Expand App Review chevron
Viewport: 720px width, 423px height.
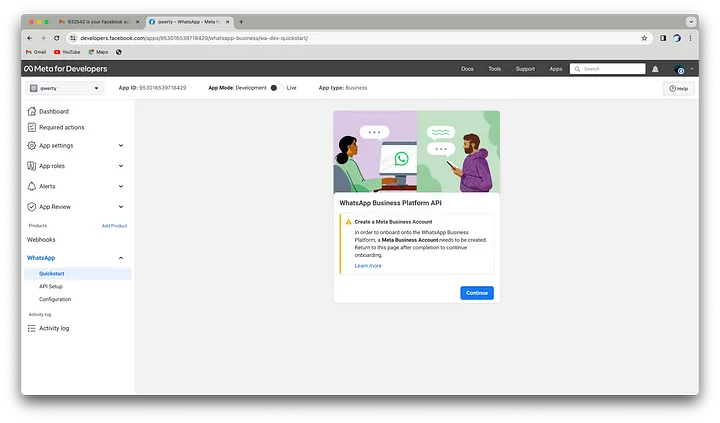(121, 207)
